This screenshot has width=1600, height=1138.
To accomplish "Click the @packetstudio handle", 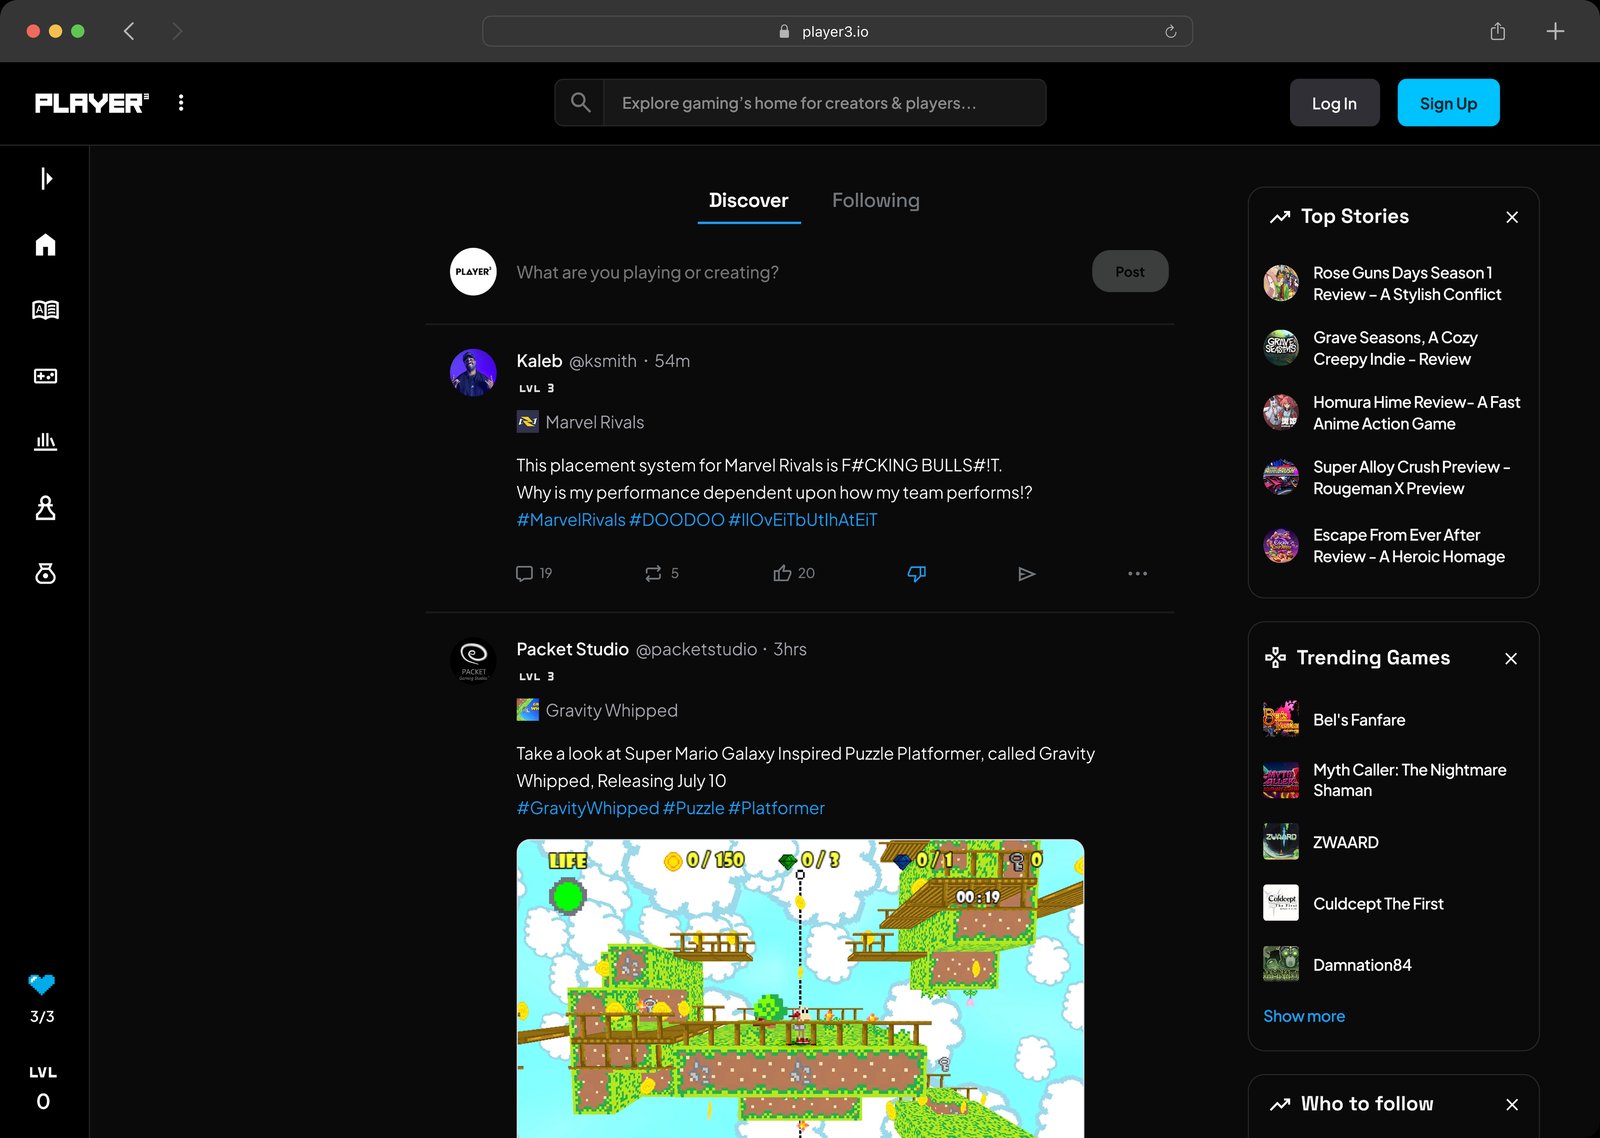I will pyautogui.click(x=697, y=649).
